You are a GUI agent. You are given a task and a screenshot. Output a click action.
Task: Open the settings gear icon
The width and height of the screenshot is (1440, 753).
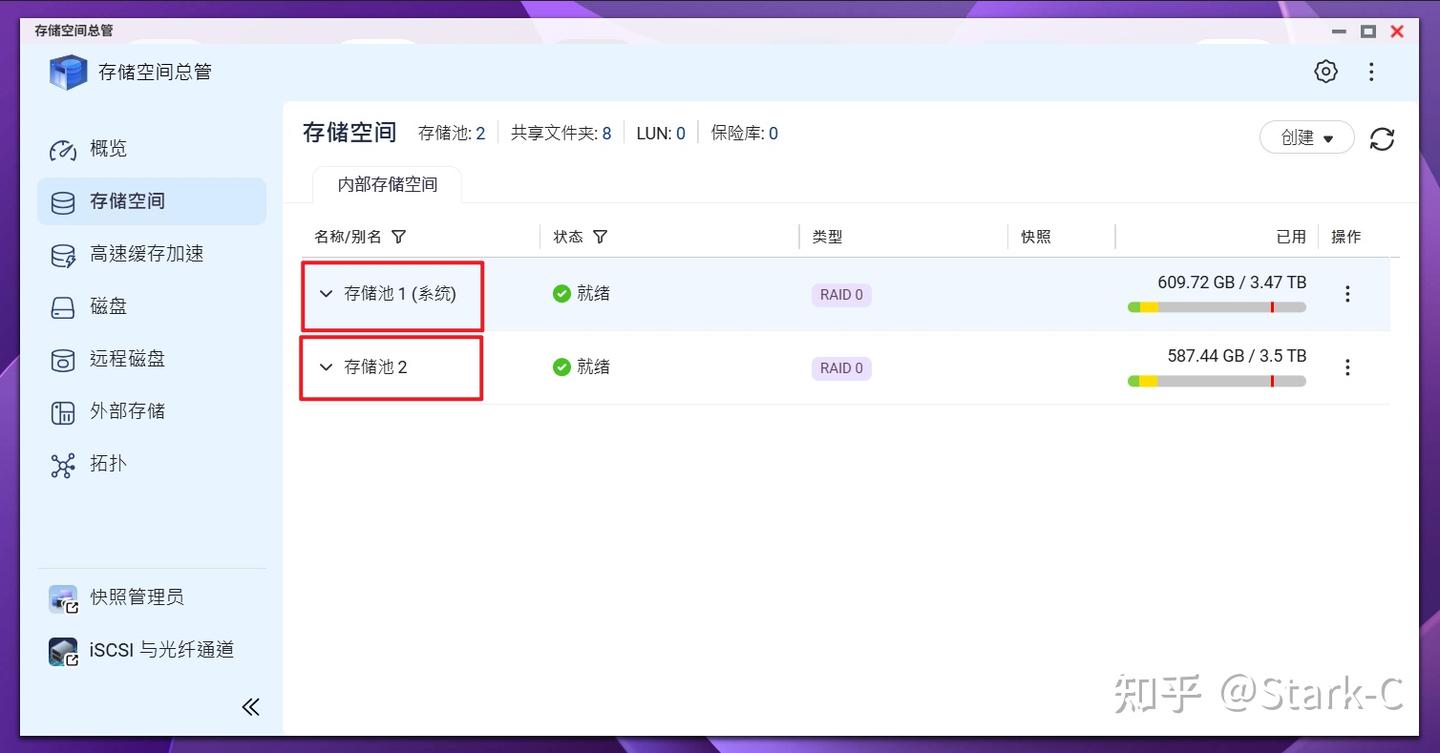[x=1326, y=71]
